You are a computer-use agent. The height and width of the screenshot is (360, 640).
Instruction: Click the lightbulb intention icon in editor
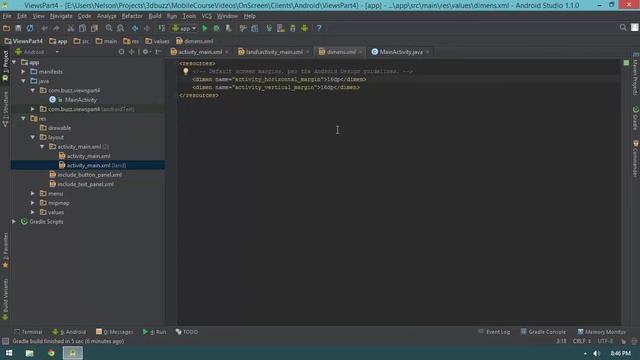186,71
